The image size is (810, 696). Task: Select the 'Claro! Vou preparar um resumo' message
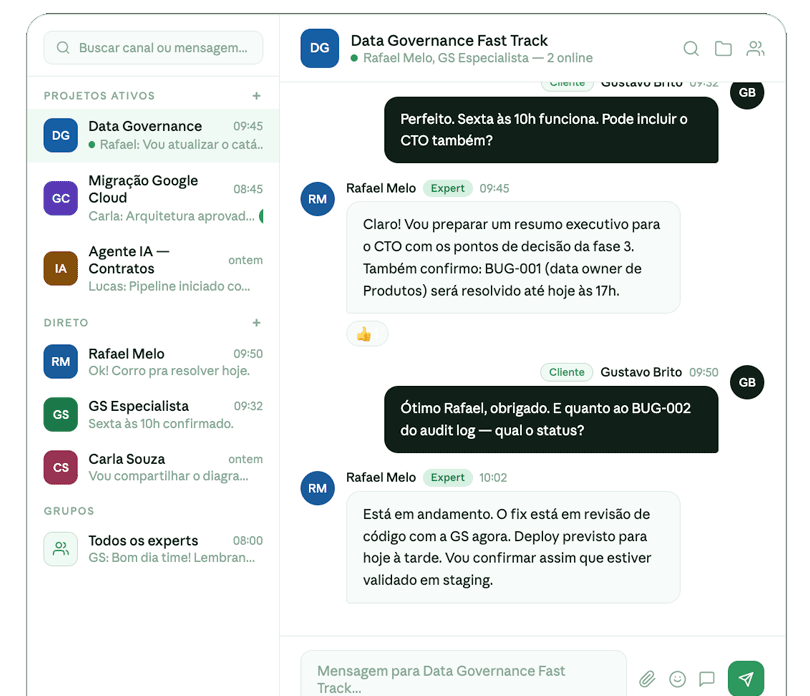(512, 257)
